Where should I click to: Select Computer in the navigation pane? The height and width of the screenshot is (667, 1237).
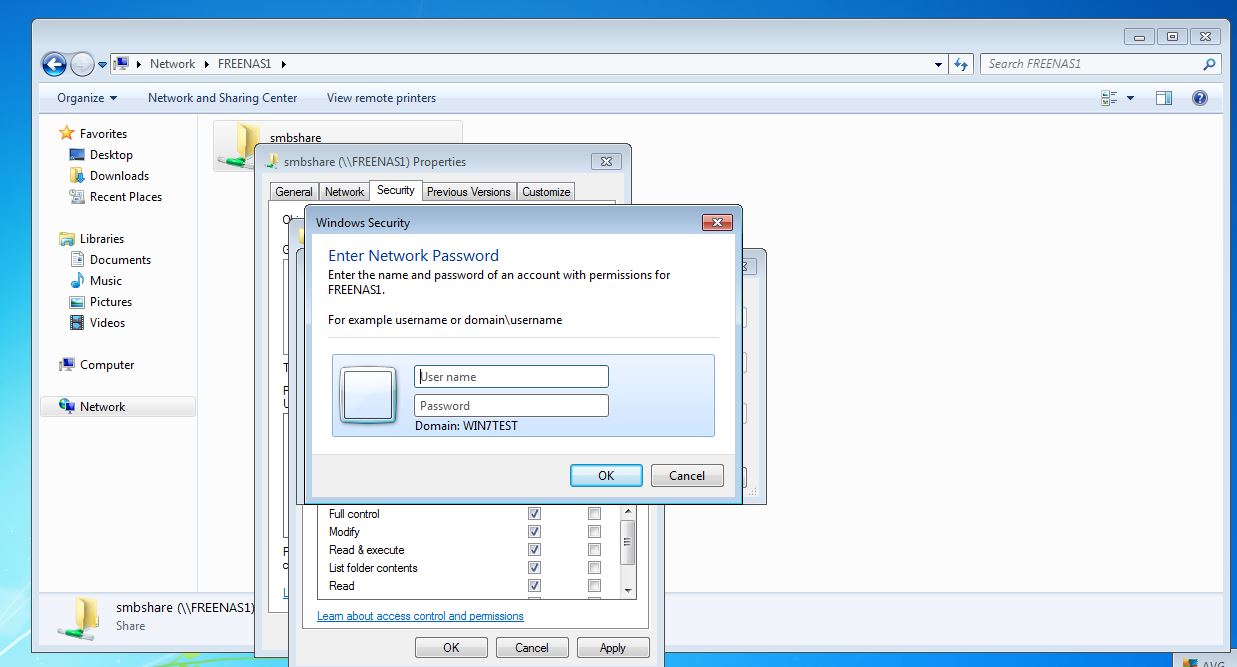(x=107, y=365)
